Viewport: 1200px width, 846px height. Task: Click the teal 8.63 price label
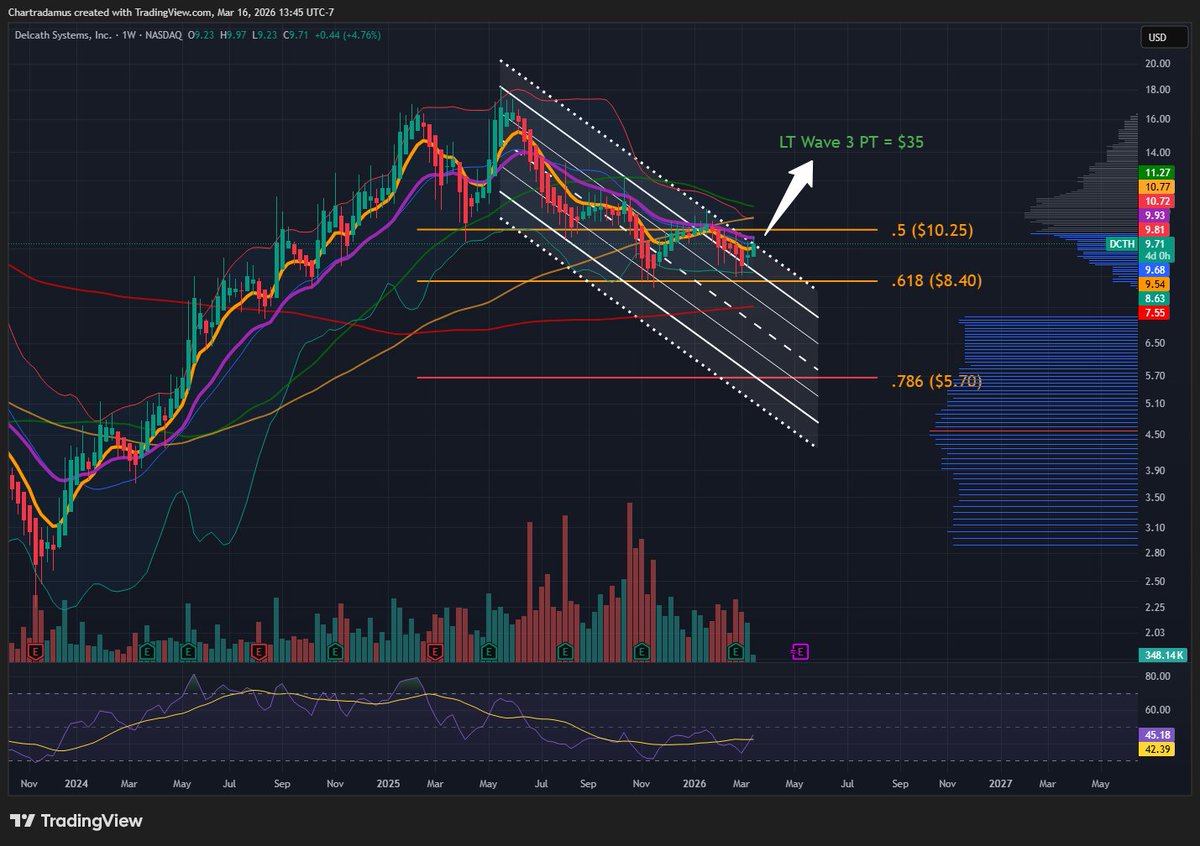[1156, 299]
